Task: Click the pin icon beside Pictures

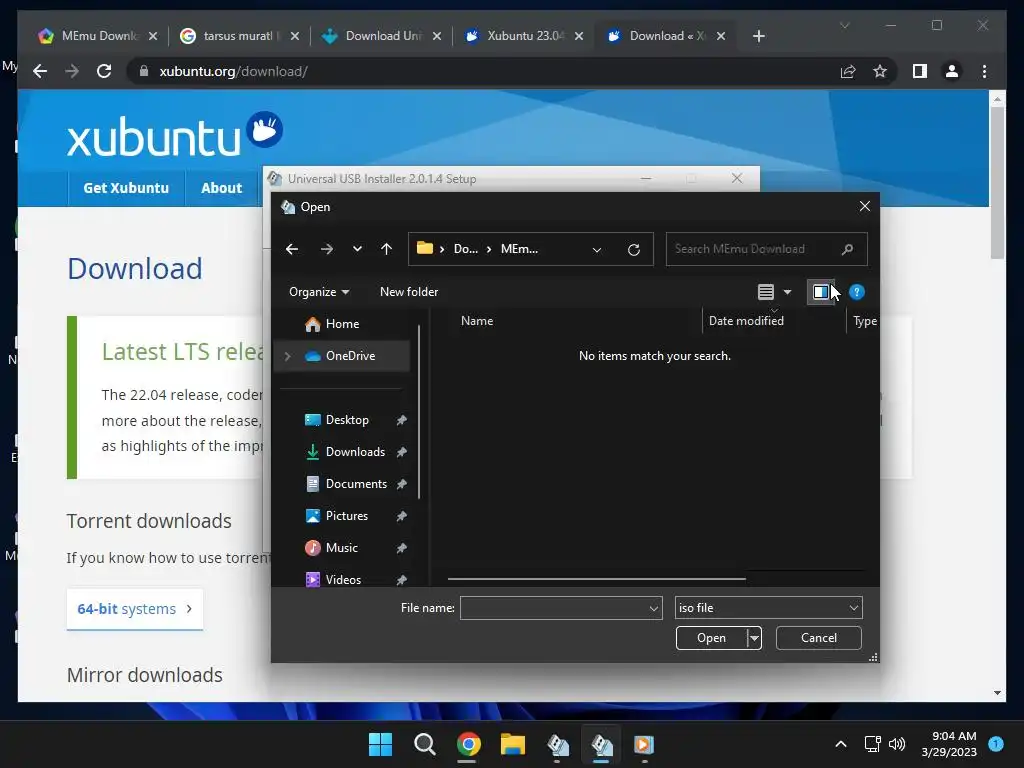Action: 402,516
